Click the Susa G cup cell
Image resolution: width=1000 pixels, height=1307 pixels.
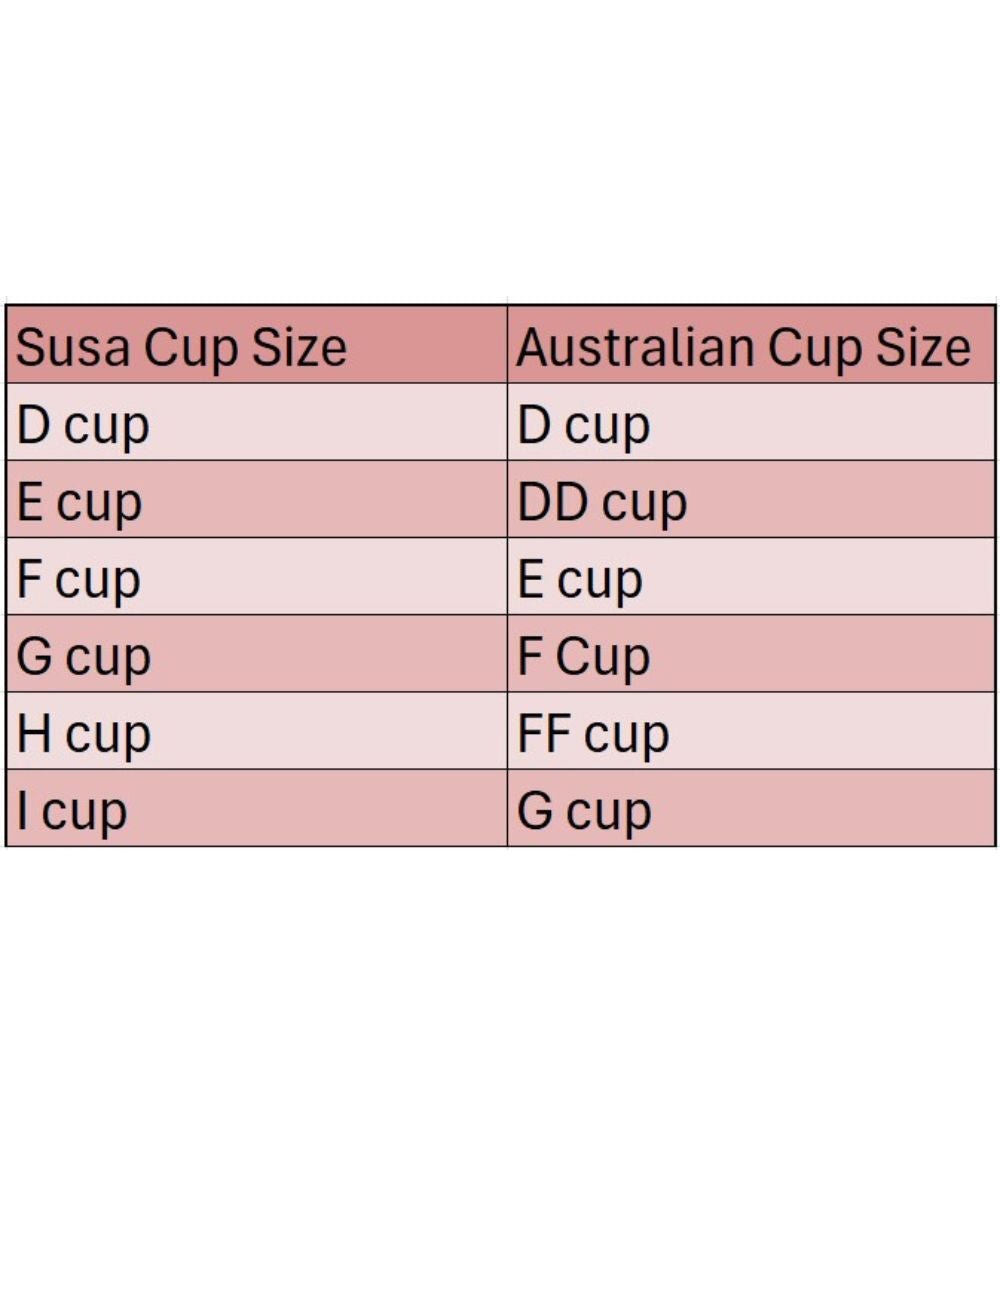click(256, 654)
